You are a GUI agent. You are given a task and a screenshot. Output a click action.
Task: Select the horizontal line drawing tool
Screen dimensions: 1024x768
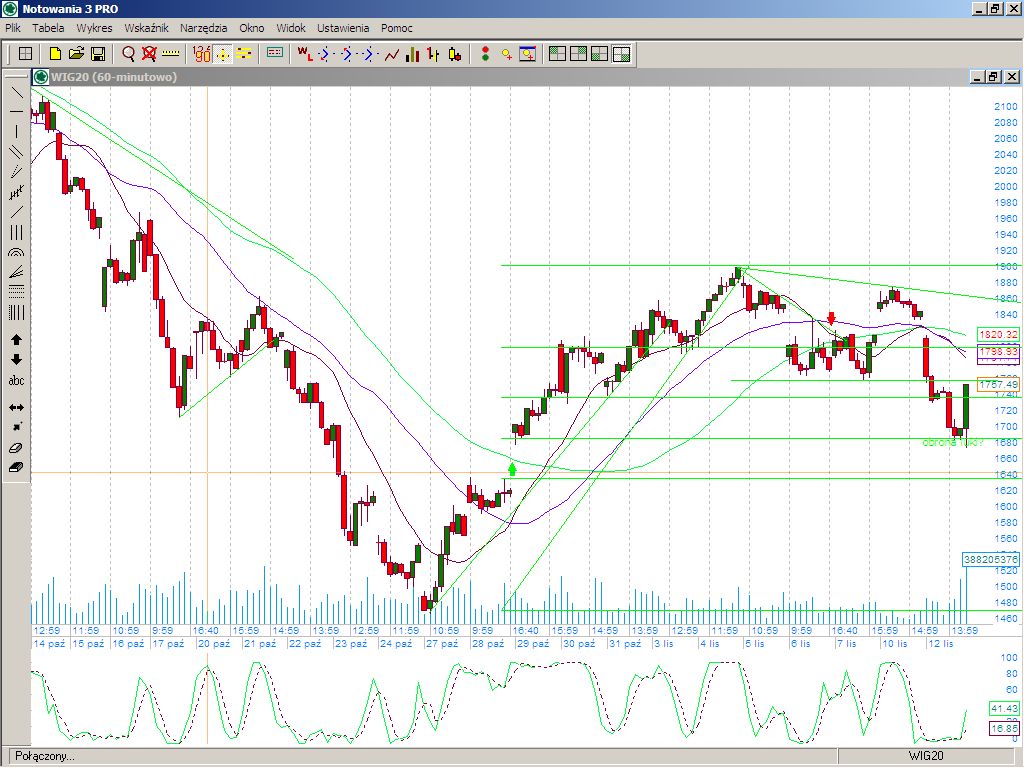[16, 111]
